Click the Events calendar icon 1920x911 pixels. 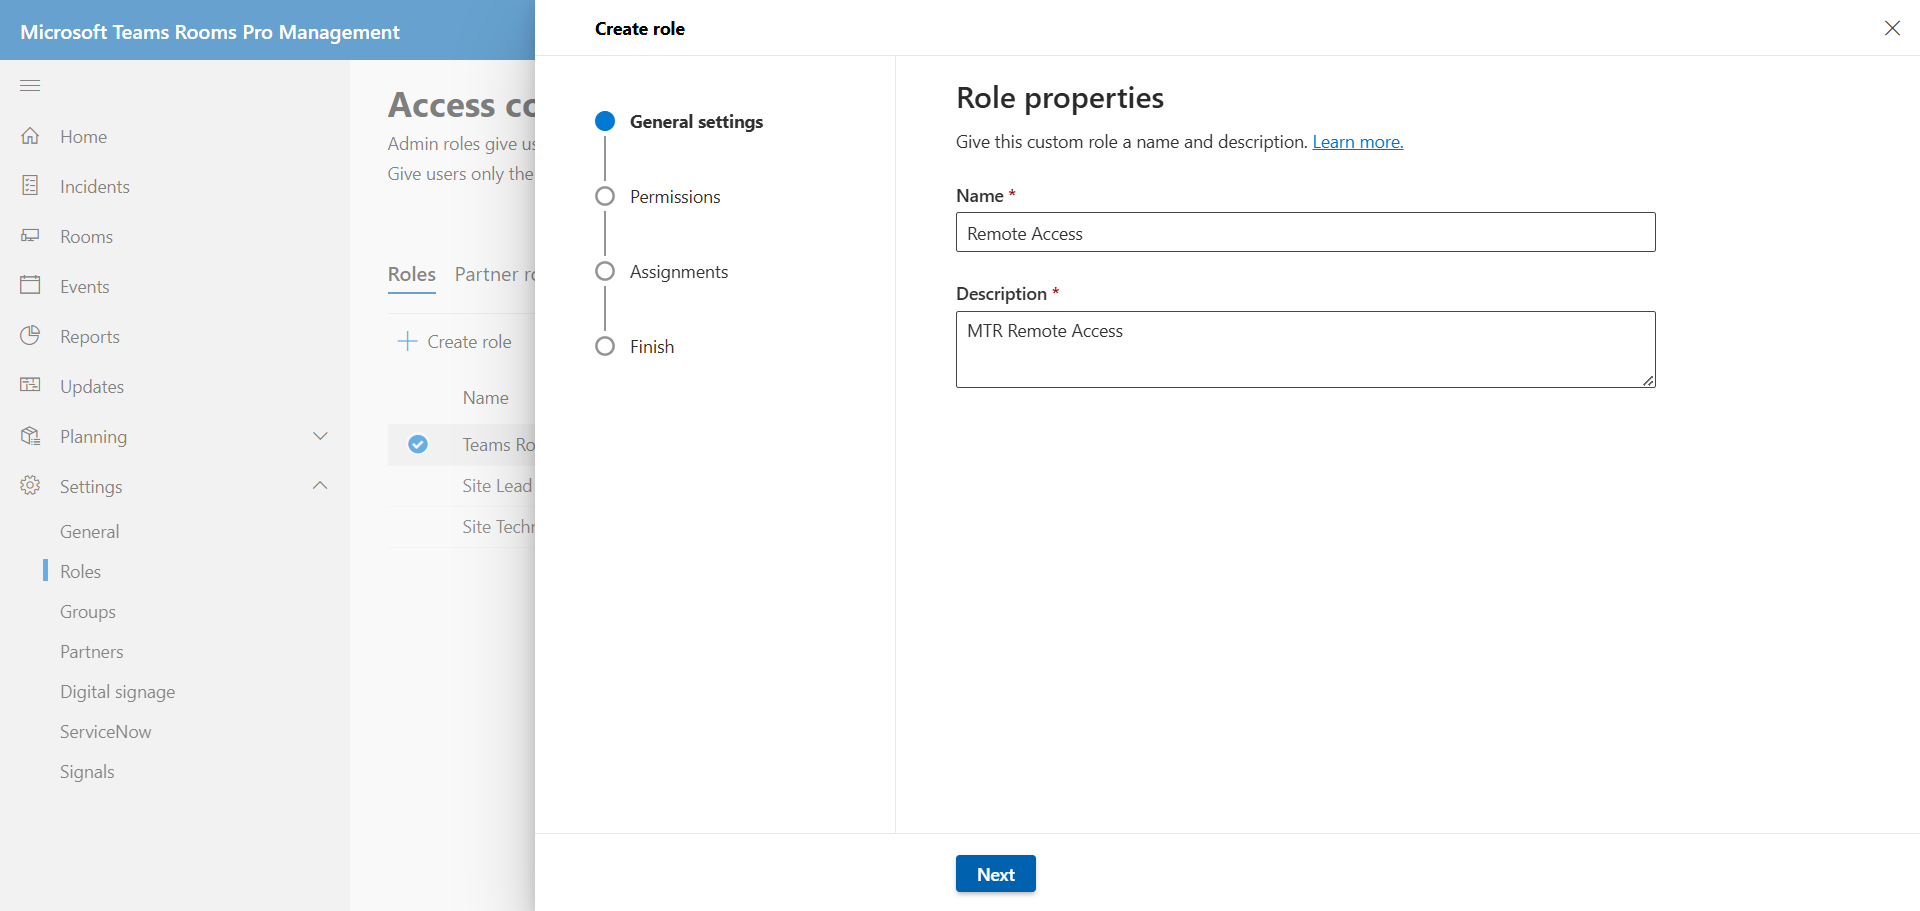pos(30,285)
